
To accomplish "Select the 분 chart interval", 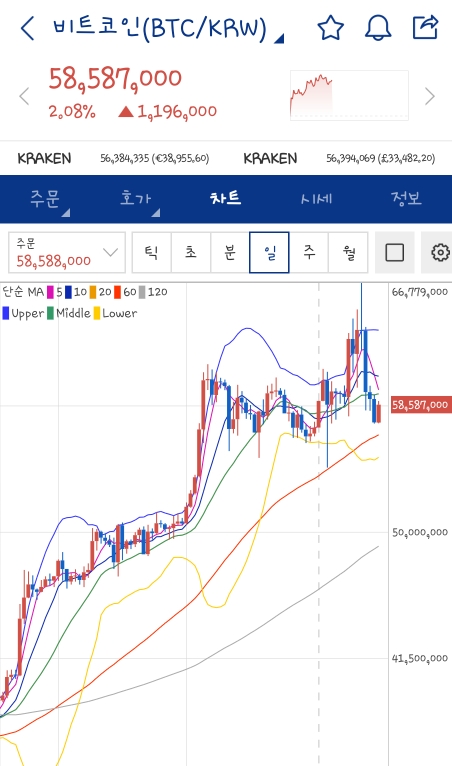I will click(x=230, y=253).
